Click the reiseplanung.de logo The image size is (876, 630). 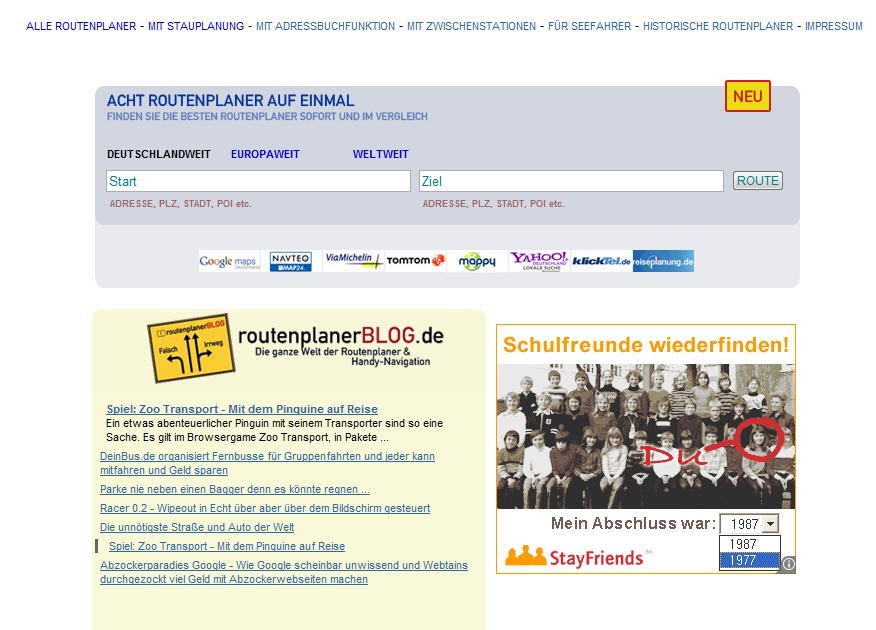click(x=663, y=261)
